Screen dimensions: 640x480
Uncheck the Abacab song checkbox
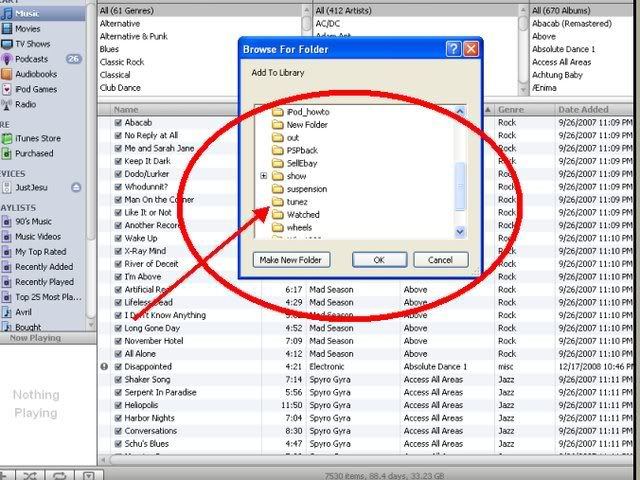tap(118, 122)
